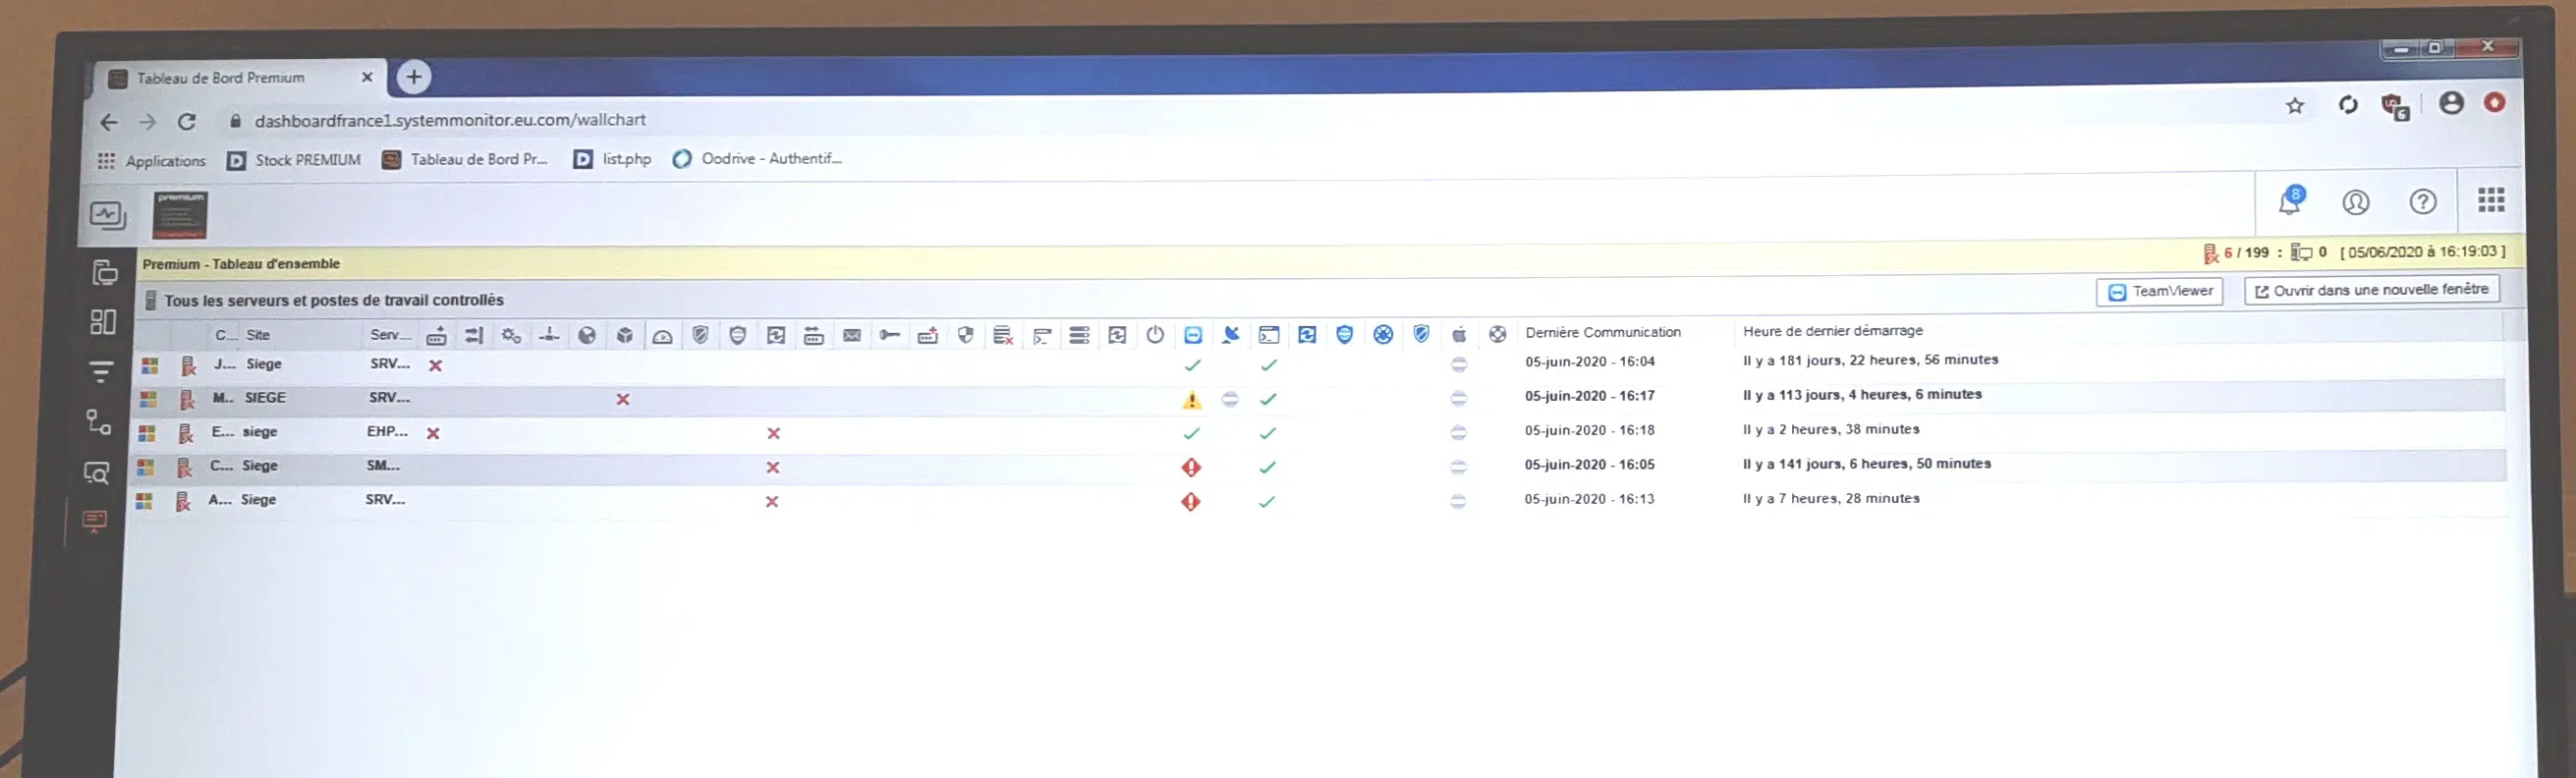The width and height of the screenshot is (2576, 778).
Task: Close the Tableau de Bord Premium tab
Action: click(367, 77)
